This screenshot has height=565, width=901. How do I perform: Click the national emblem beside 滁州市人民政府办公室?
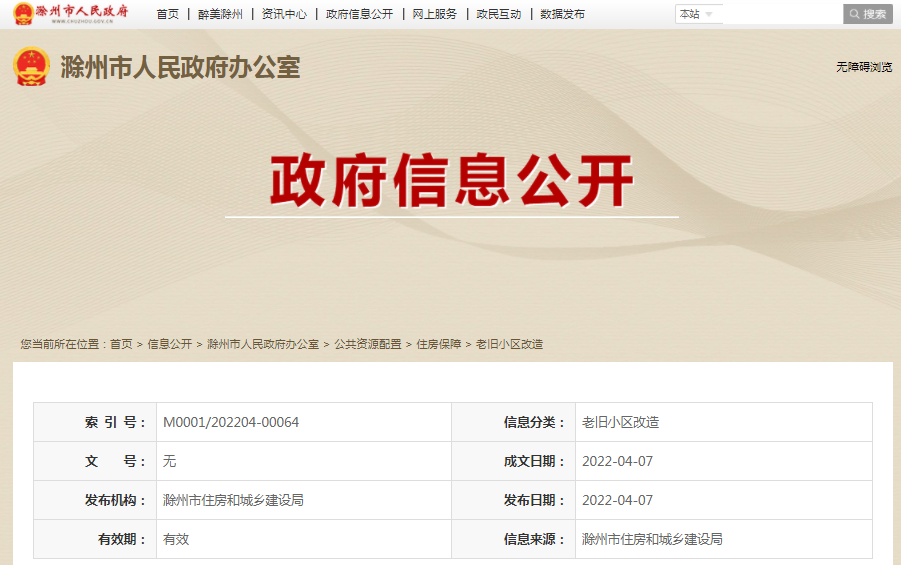coord(31,67)
